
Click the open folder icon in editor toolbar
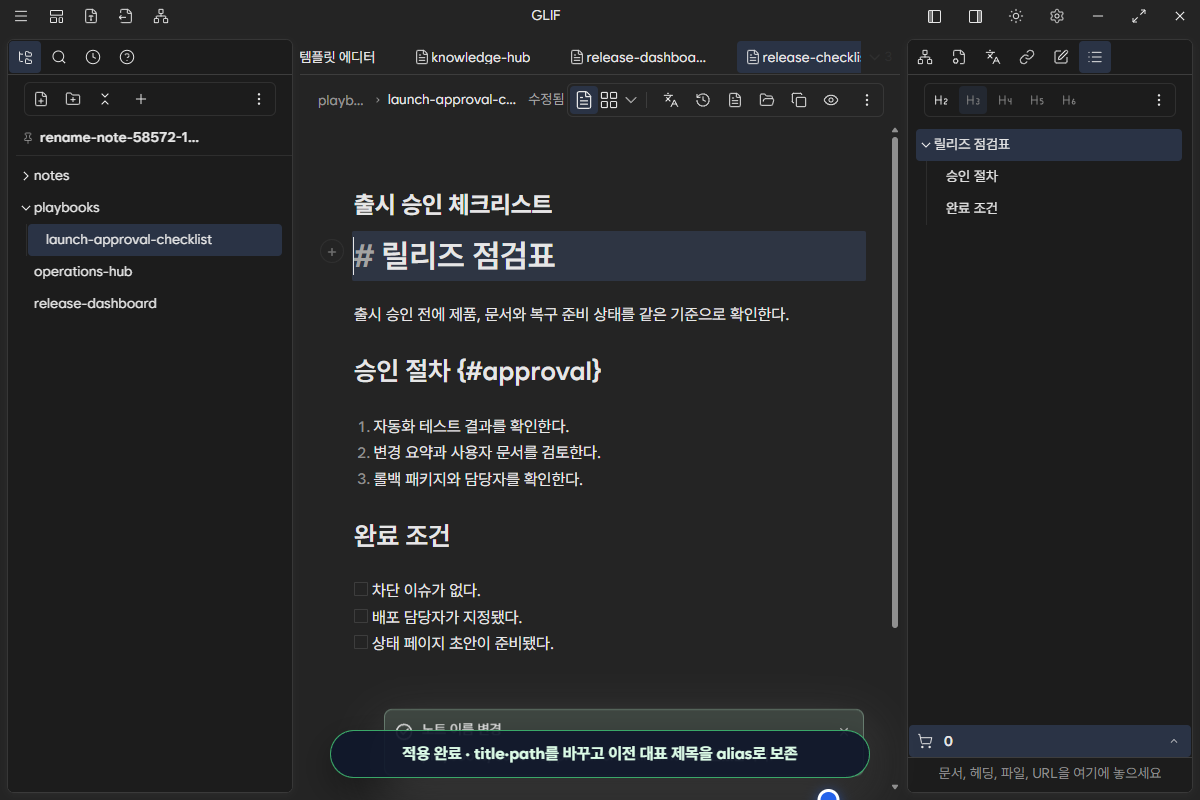click(x=767, y=100)
